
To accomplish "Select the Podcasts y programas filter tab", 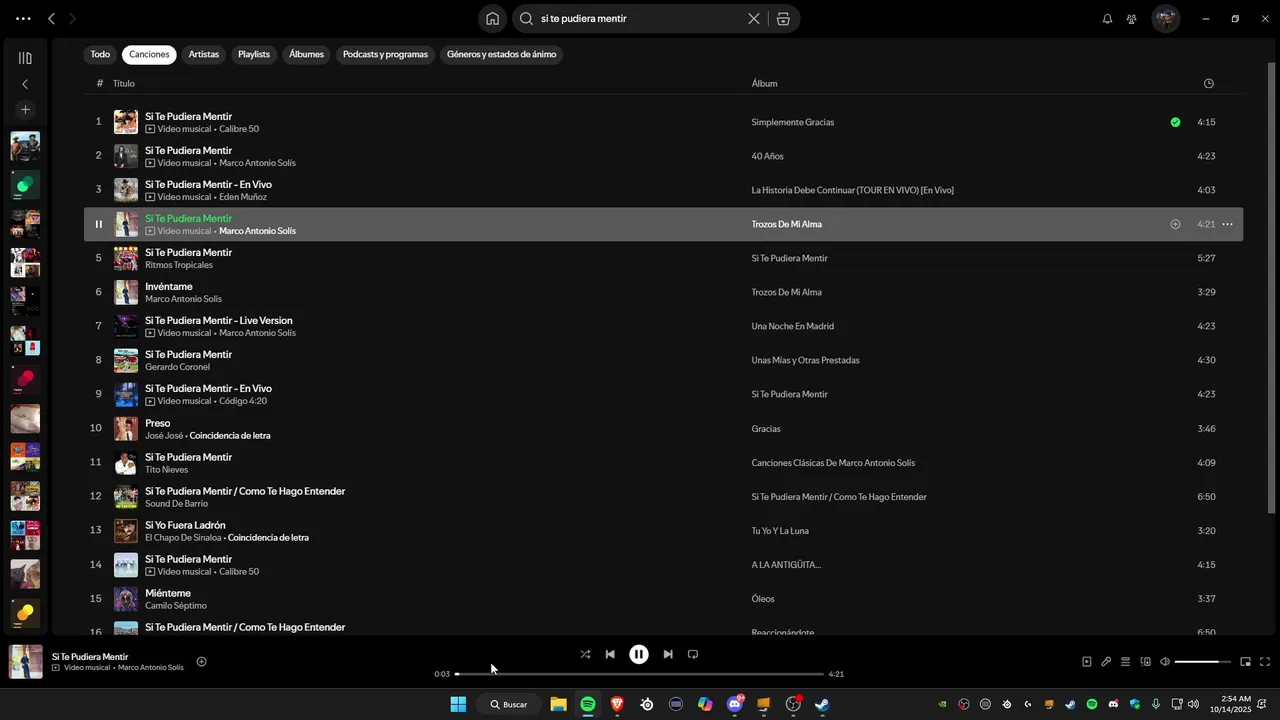I will (x=385, y=54).
